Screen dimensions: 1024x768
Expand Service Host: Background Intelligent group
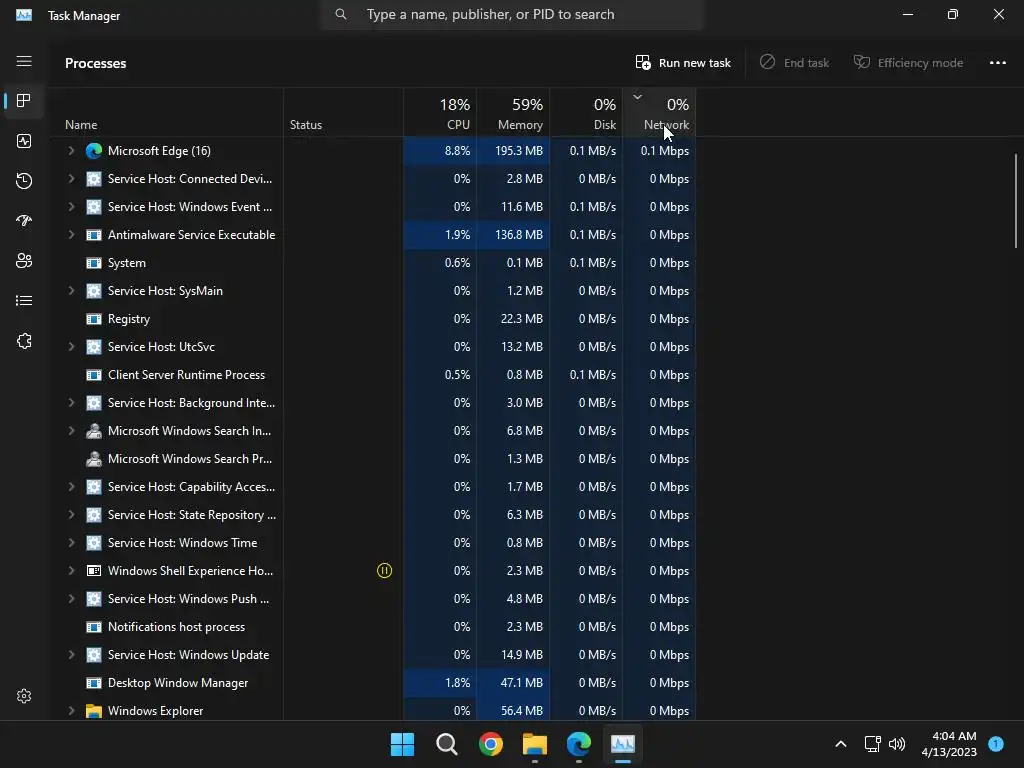(x=71, y=403)
